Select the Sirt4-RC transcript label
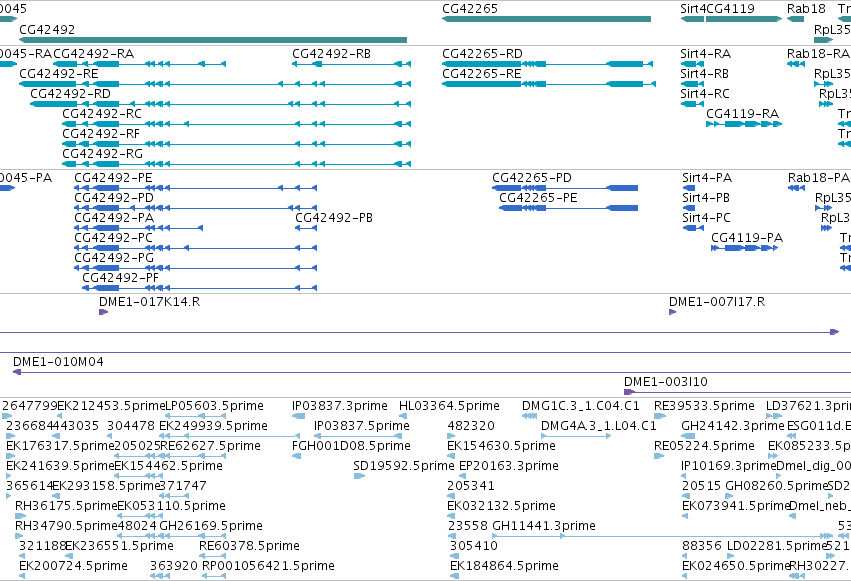This screenshot has width=851, height=581. click(705, 94)
